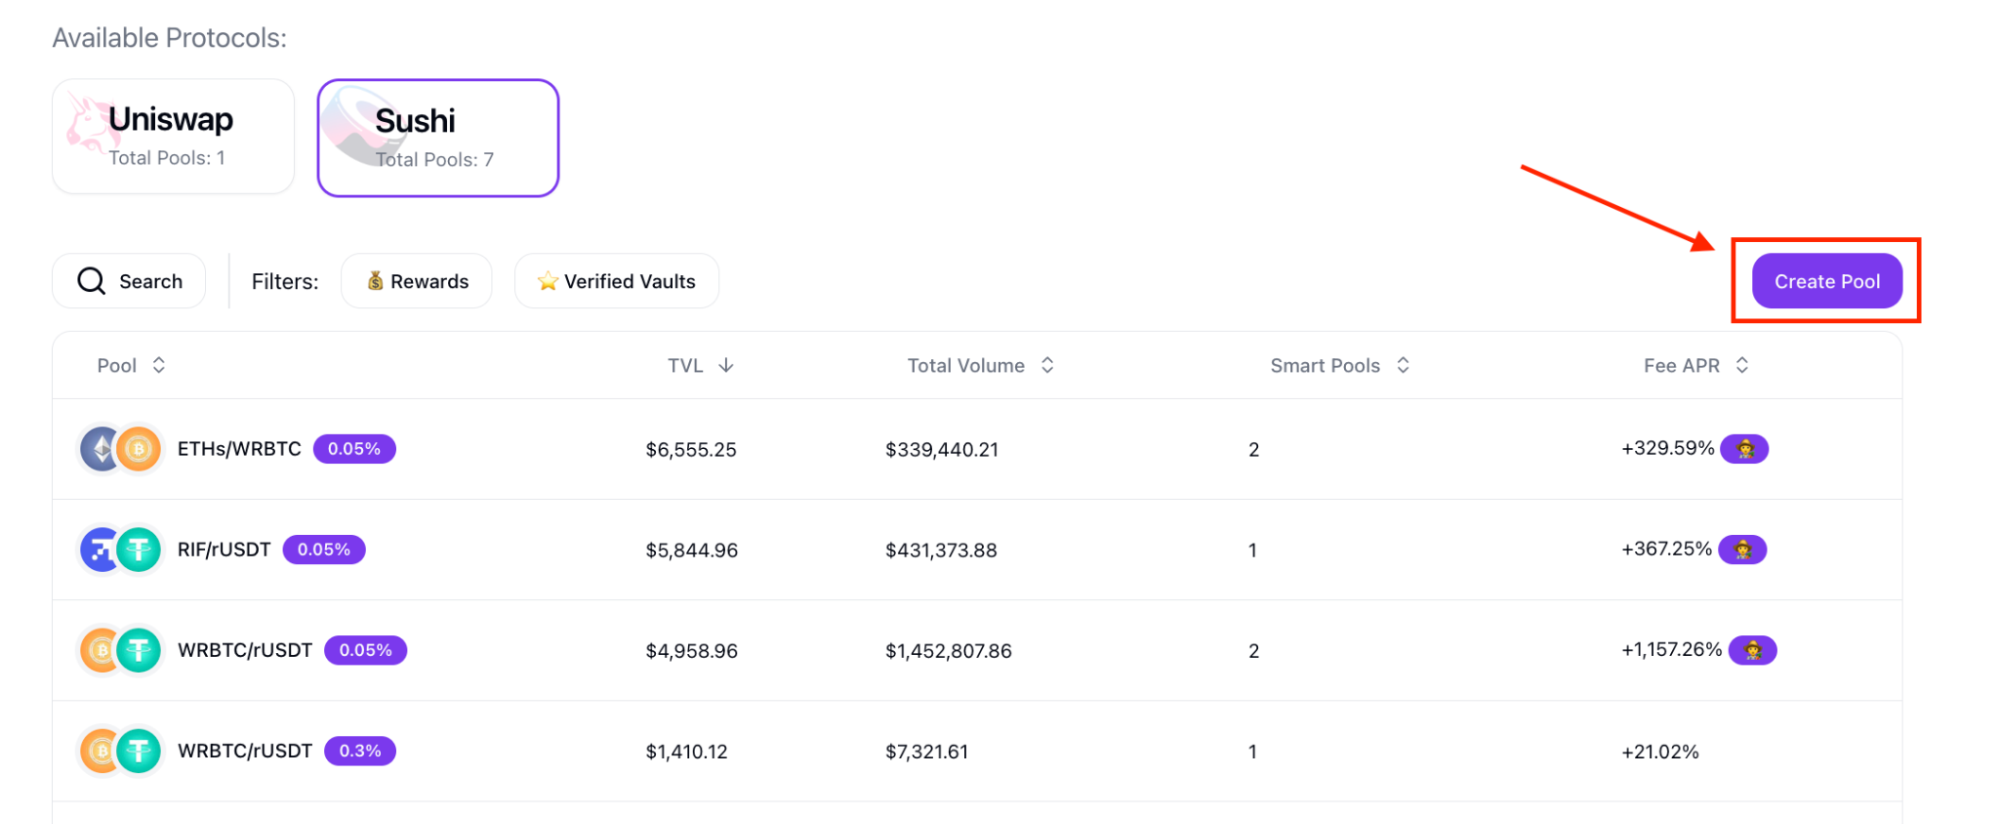Toggle the Verified Vaults filter
Viewport: 1999px width, 824px height.
616,281
